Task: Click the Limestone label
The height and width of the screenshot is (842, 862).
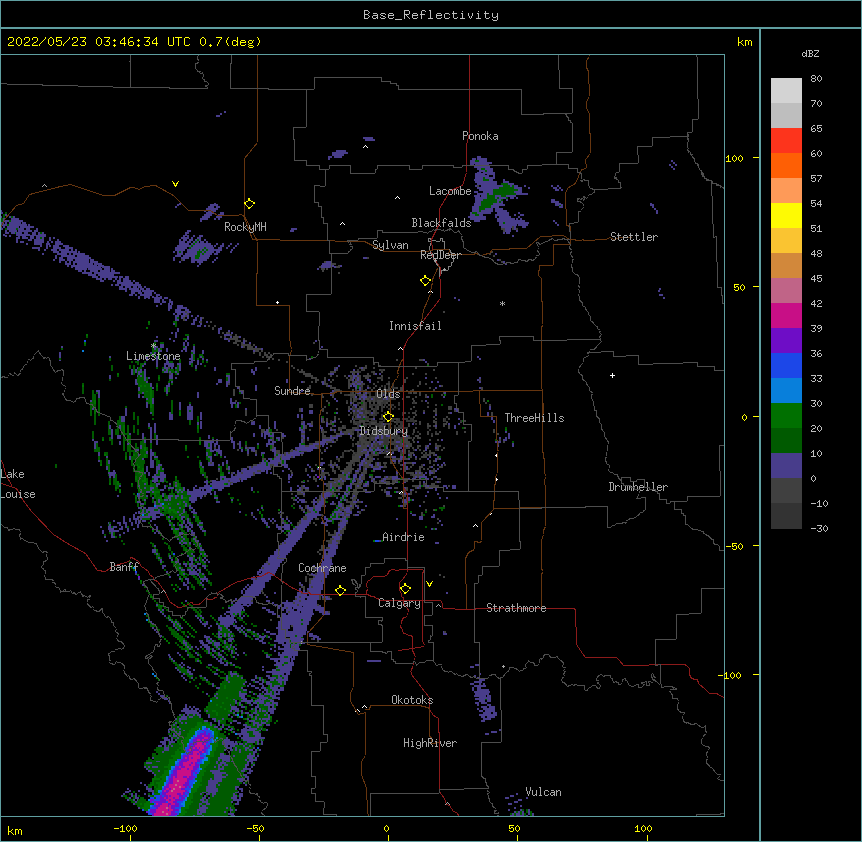Action: (x=153, y=356)
